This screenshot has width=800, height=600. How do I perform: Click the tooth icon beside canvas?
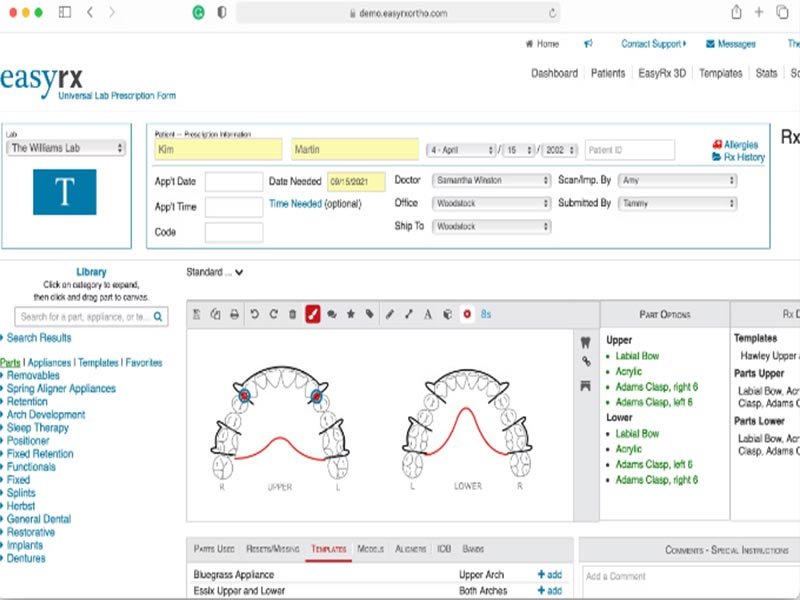coord(586,340)
